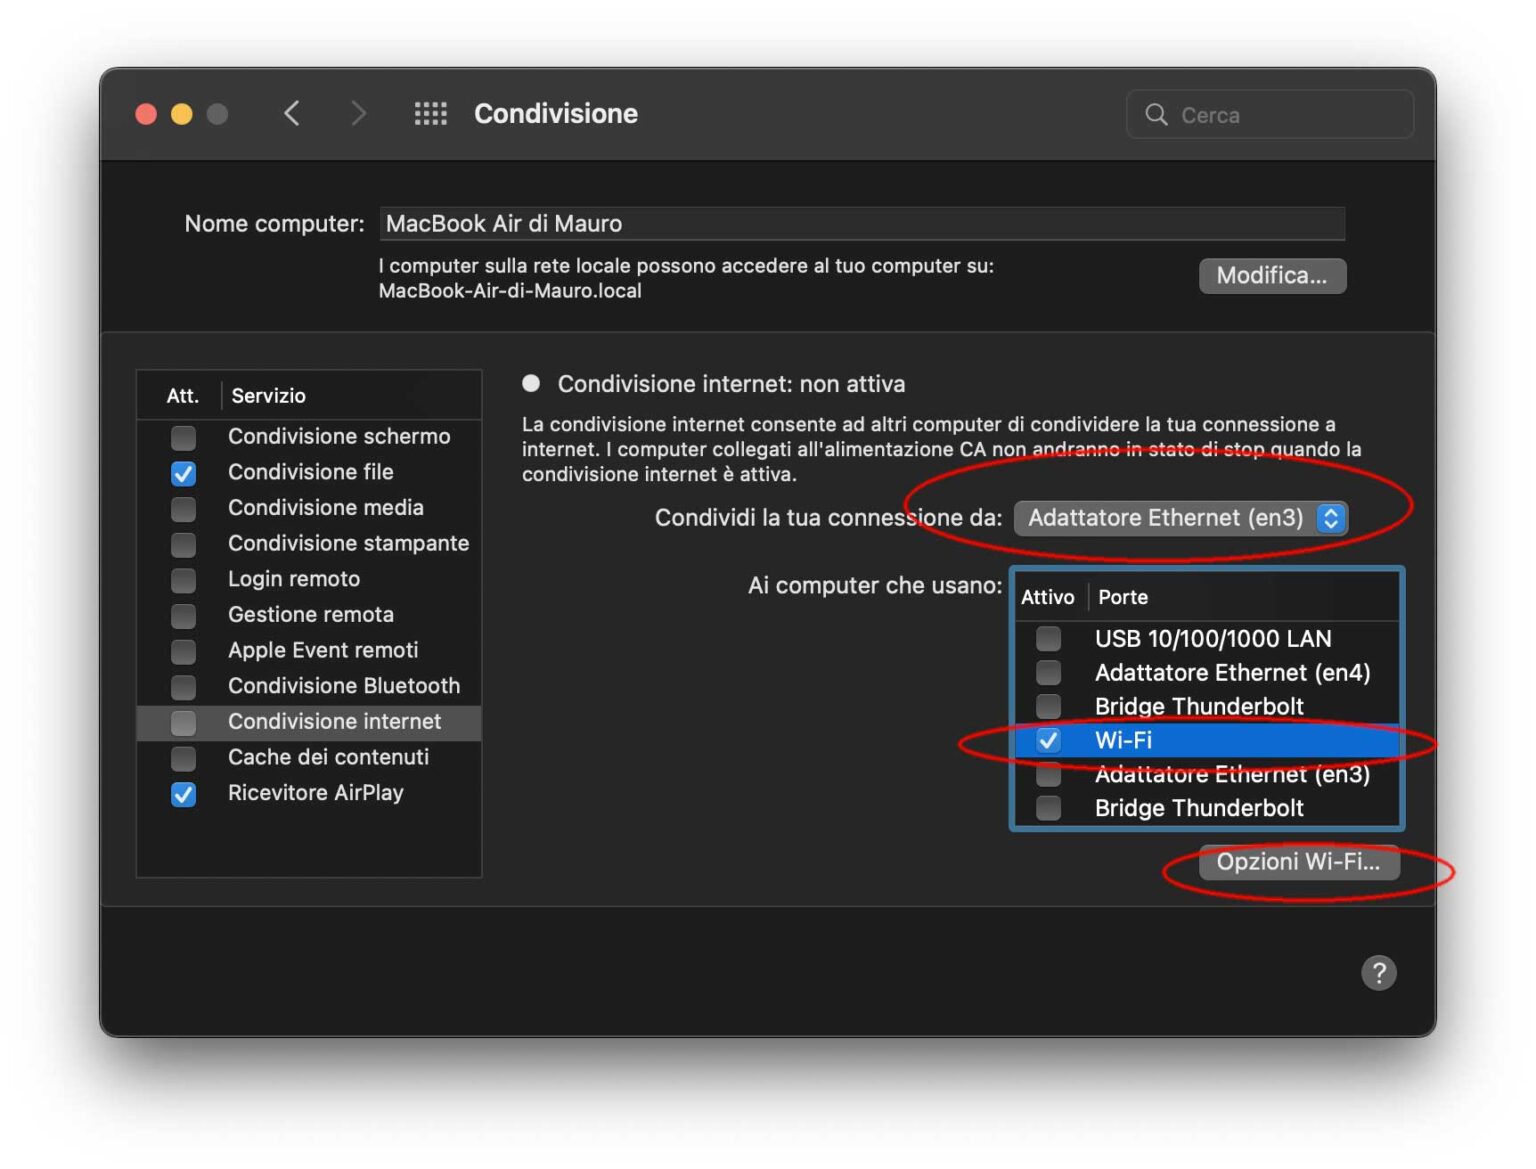Enable the Condivisione schermo checkbox

tap(183, 437)
